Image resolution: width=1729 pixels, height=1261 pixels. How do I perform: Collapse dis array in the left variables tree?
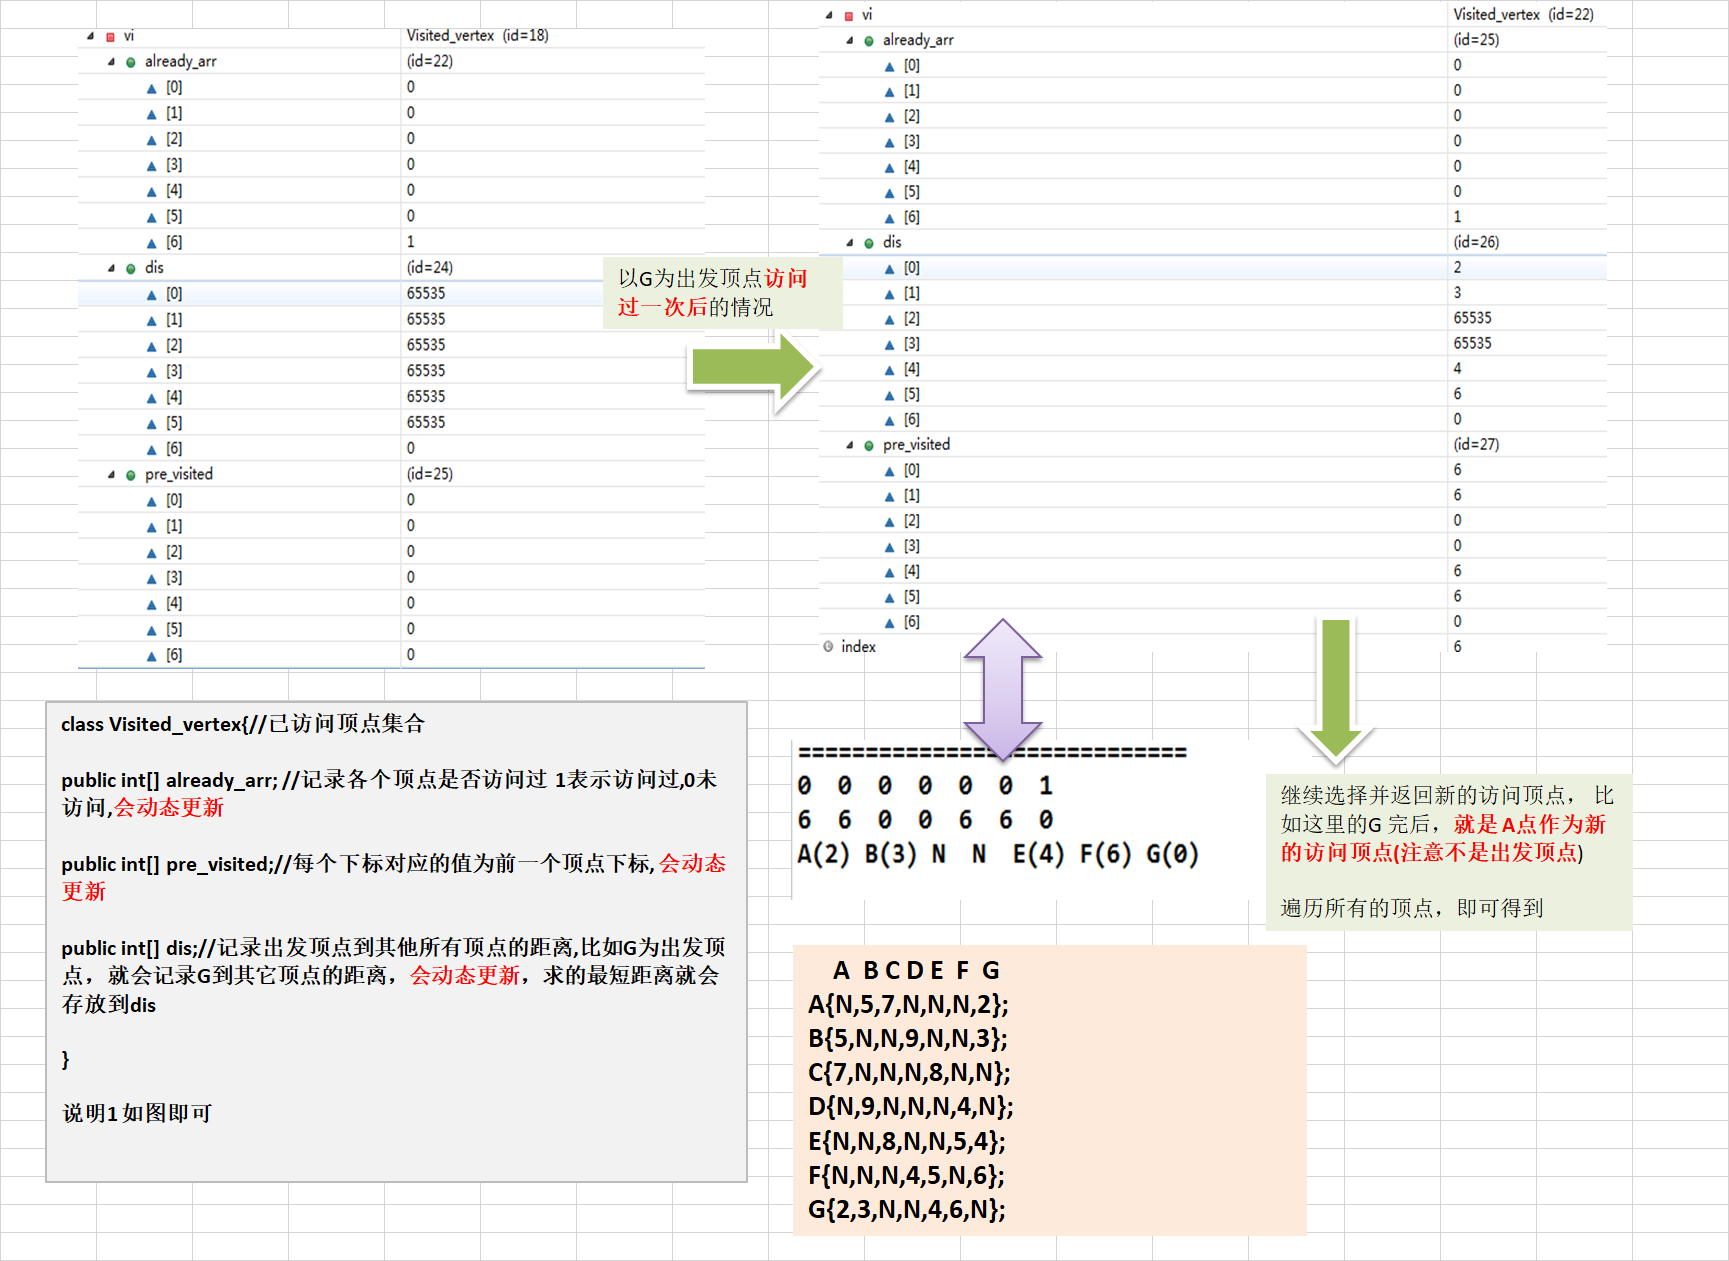[111, 268]
